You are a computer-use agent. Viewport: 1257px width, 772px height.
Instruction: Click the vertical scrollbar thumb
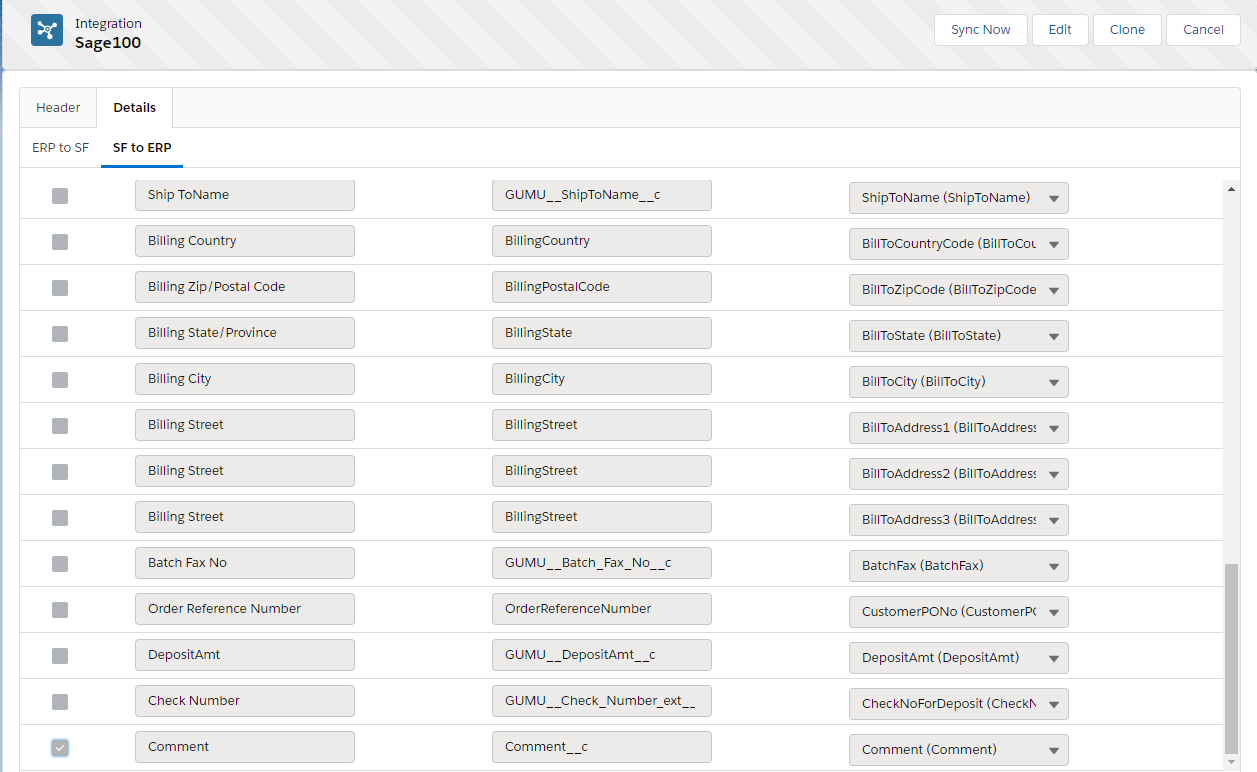click(1231, 658)
